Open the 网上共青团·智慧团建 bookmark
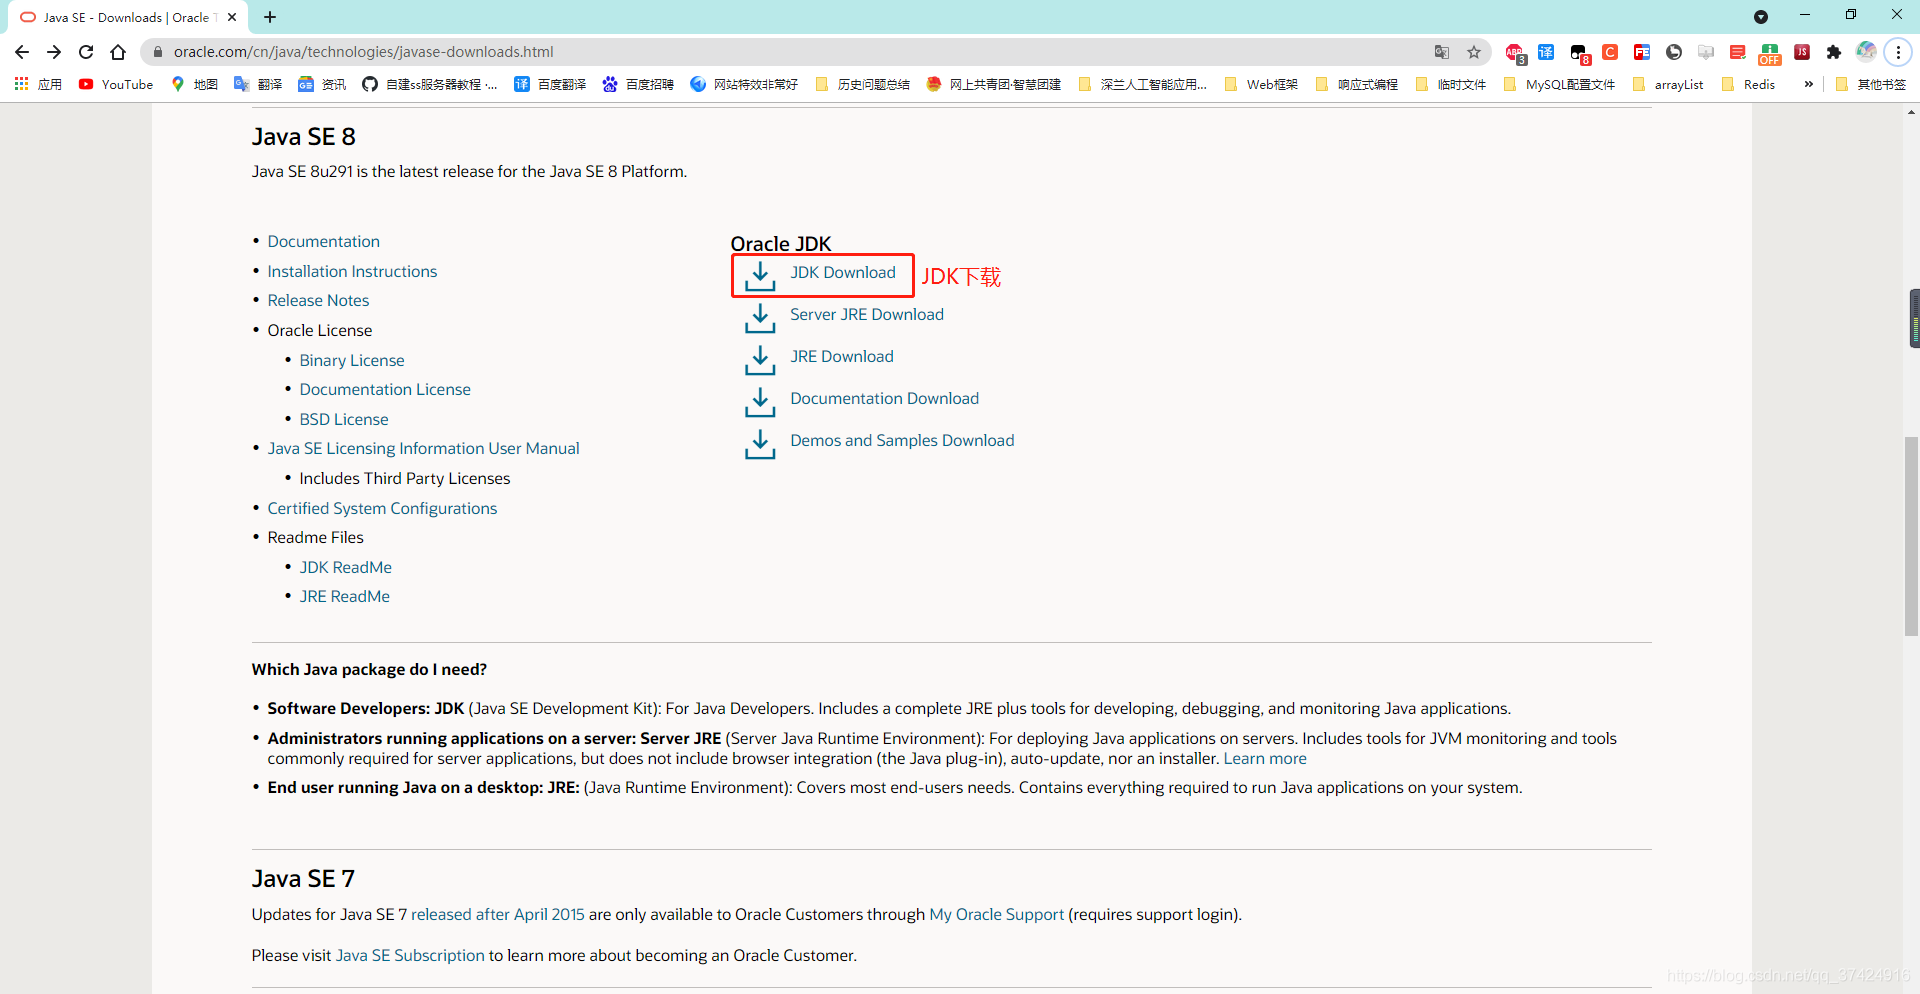1920x994 pixels. (994, 84)
